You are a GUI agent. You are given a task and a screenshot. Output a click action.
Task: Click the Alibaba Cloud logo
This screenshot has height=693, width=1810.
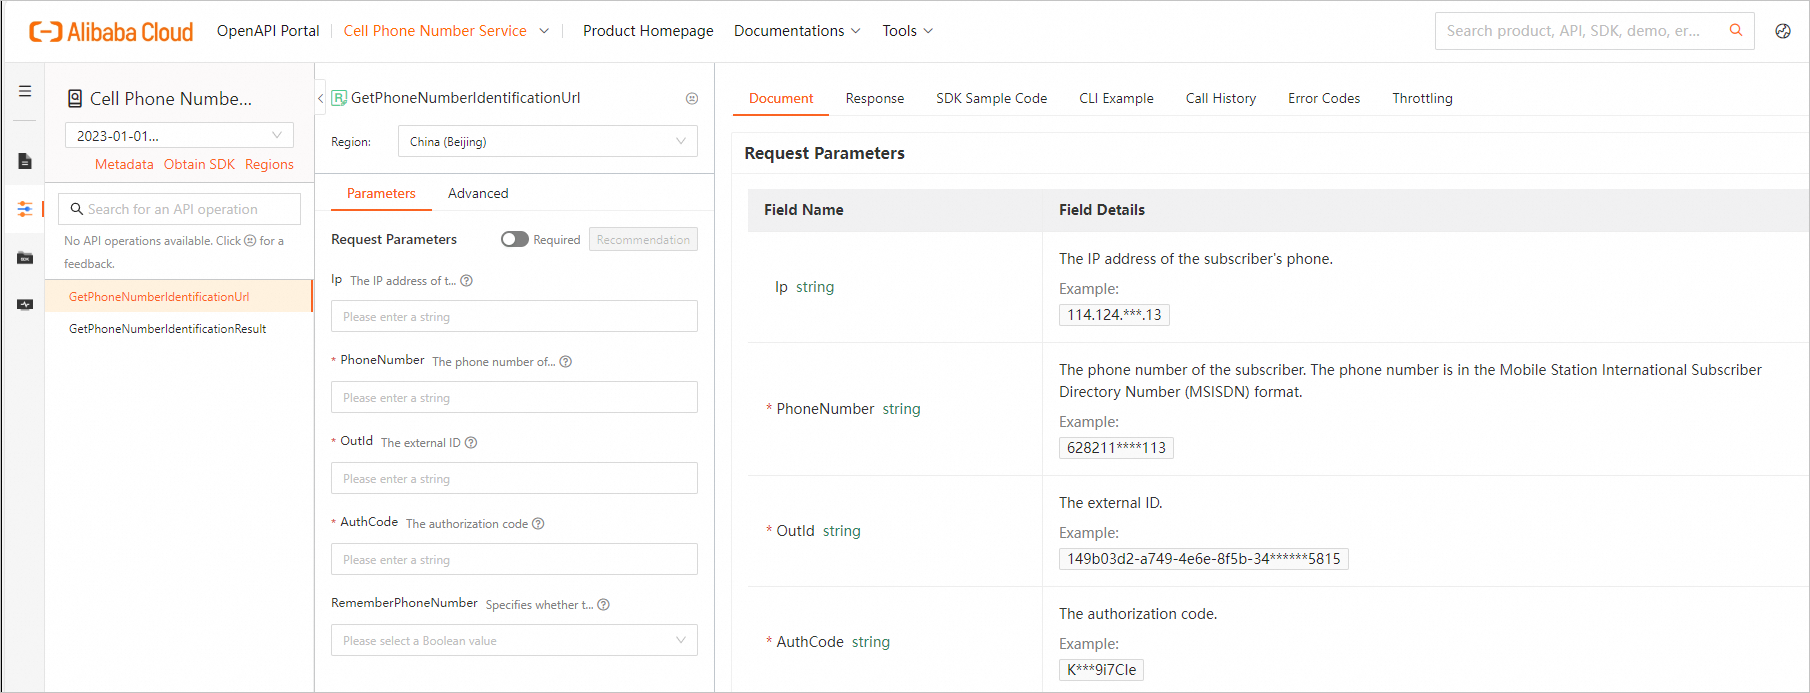coord(111,32)
